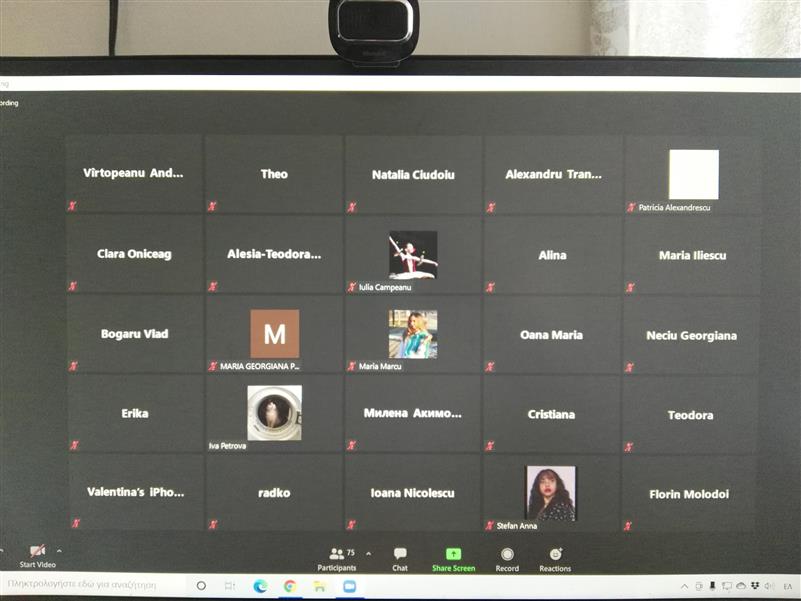This screenshot has width=801, height=601.
Task: Click the muted mic icon on Teodora's tile
Action: 629,447
